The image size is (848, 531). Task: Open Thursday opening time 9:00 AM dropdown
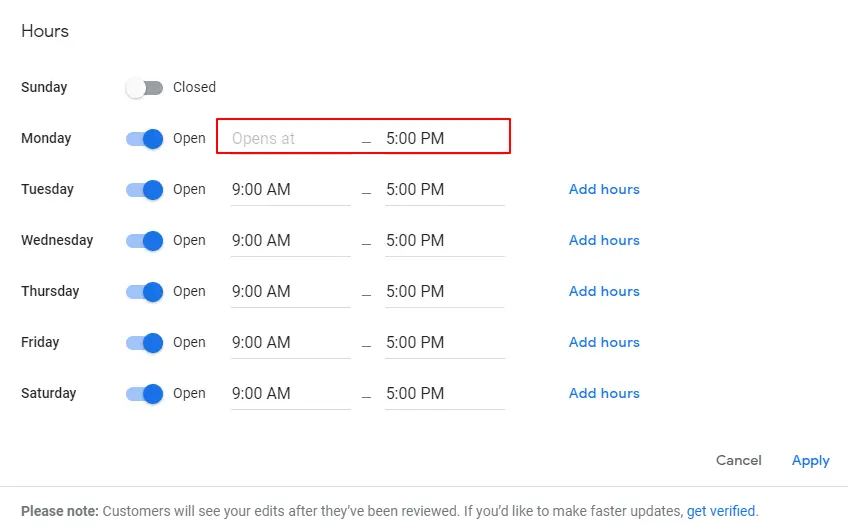pos(290,292)
